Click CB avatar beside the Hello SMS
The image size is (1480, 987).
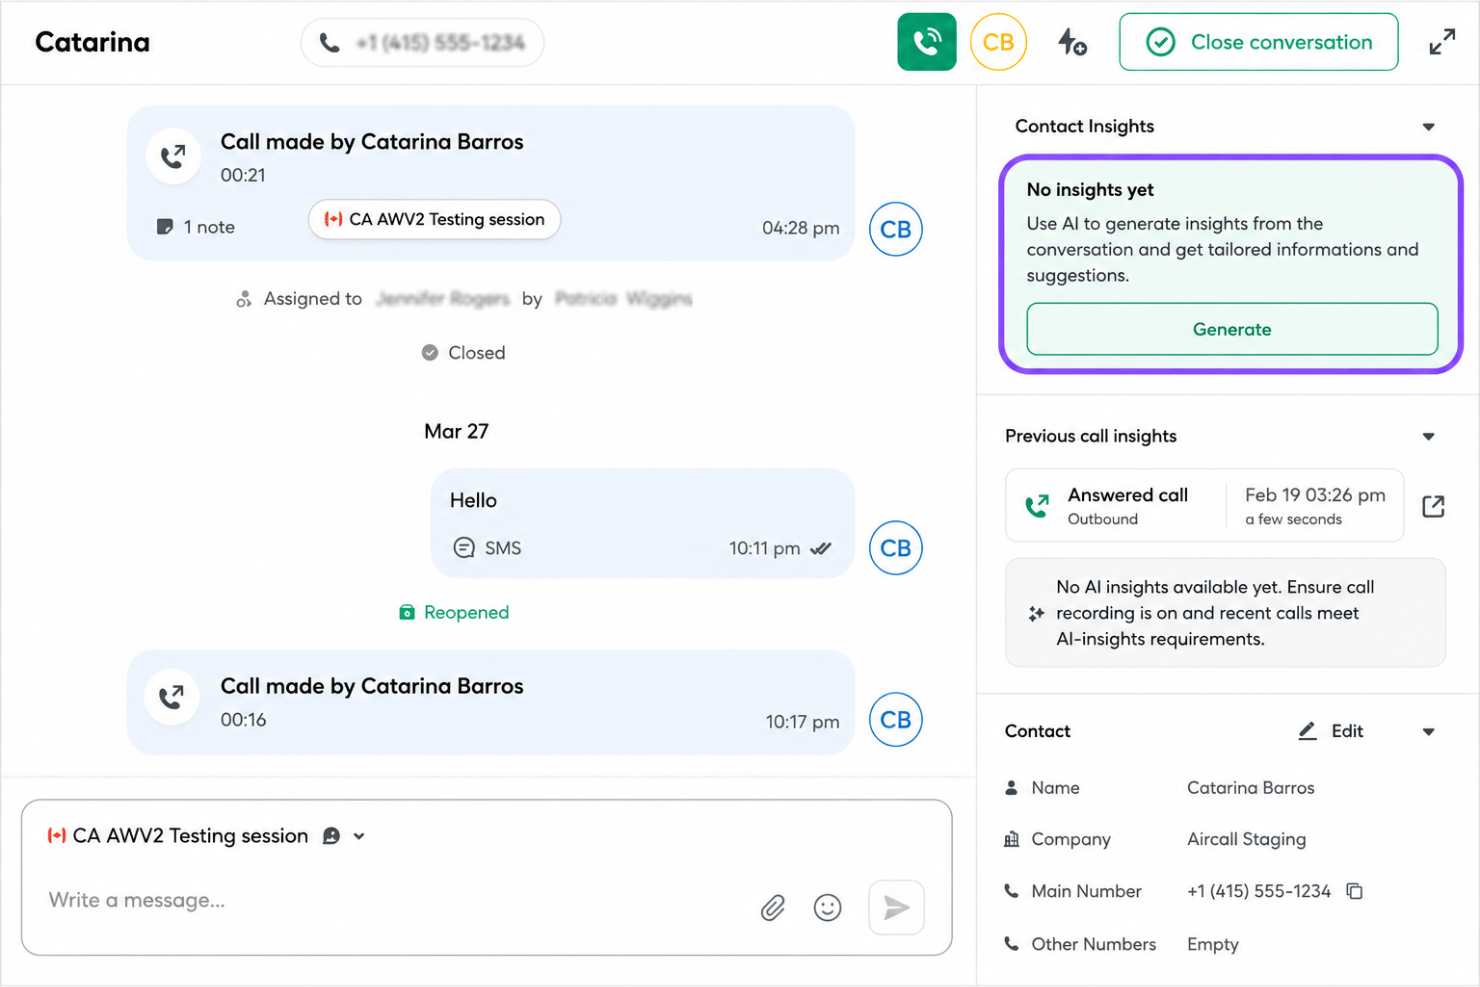[x=895, y=548]
